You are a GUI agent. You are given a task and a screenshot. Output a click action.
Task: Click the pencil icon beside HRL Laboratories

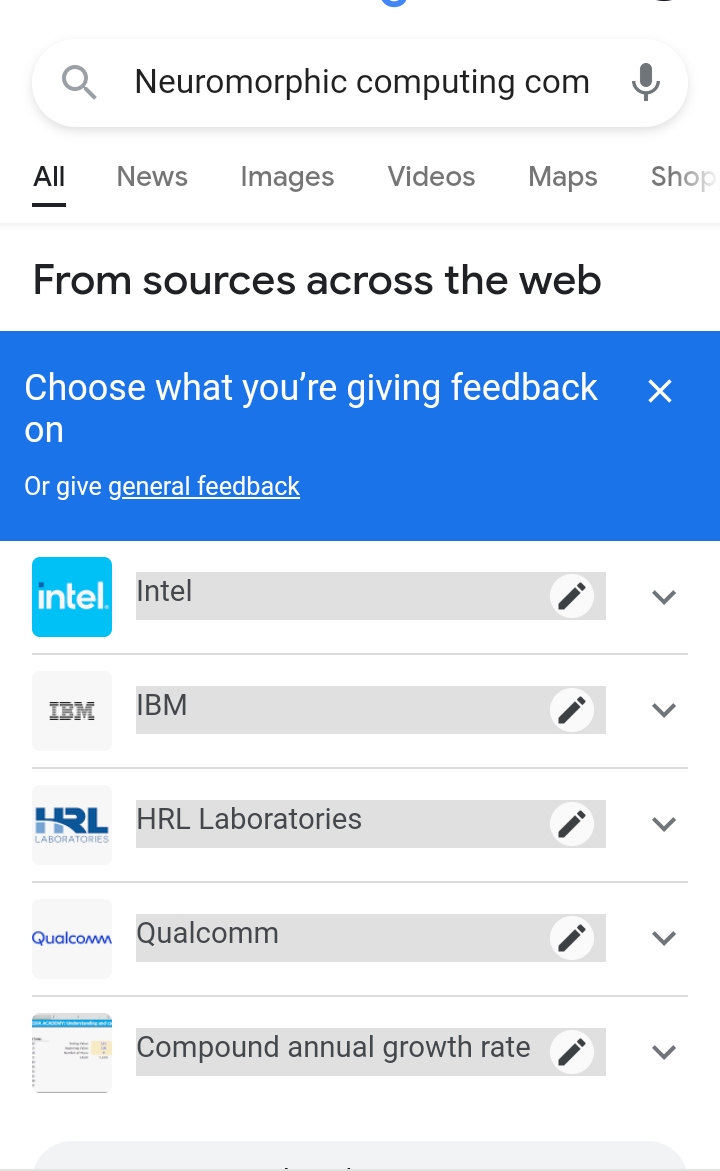point(572,824)
